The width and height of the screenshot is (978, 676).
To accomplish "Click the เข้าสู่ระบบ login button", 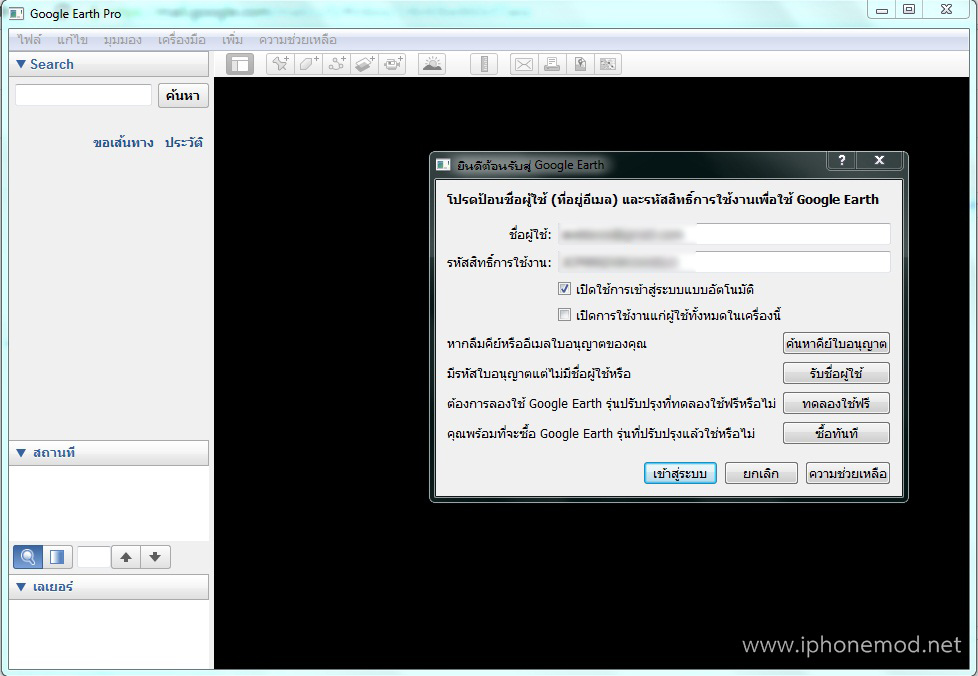I will tap(680, 473).
